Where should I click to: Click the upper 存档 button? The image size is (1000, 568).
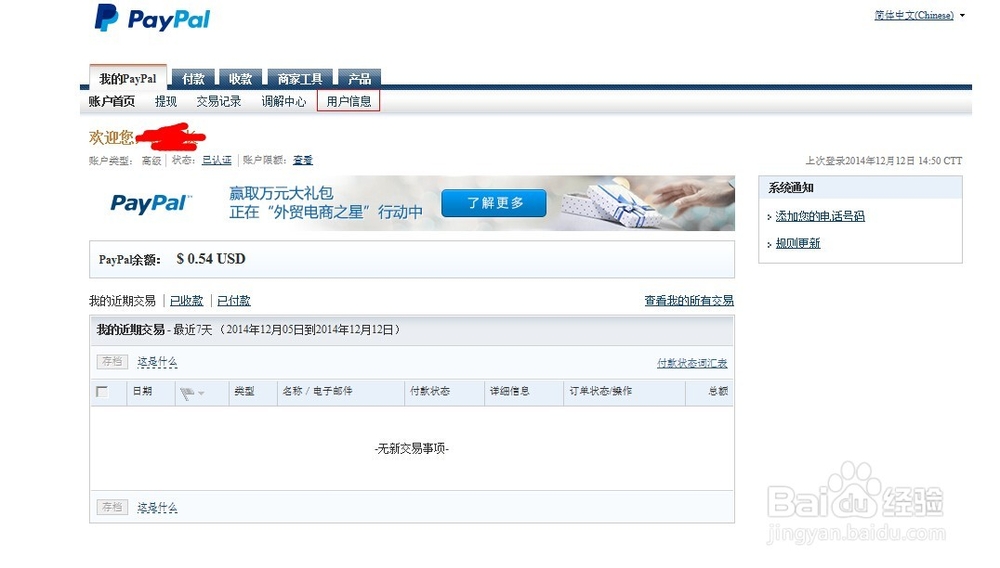pos(112,361)
